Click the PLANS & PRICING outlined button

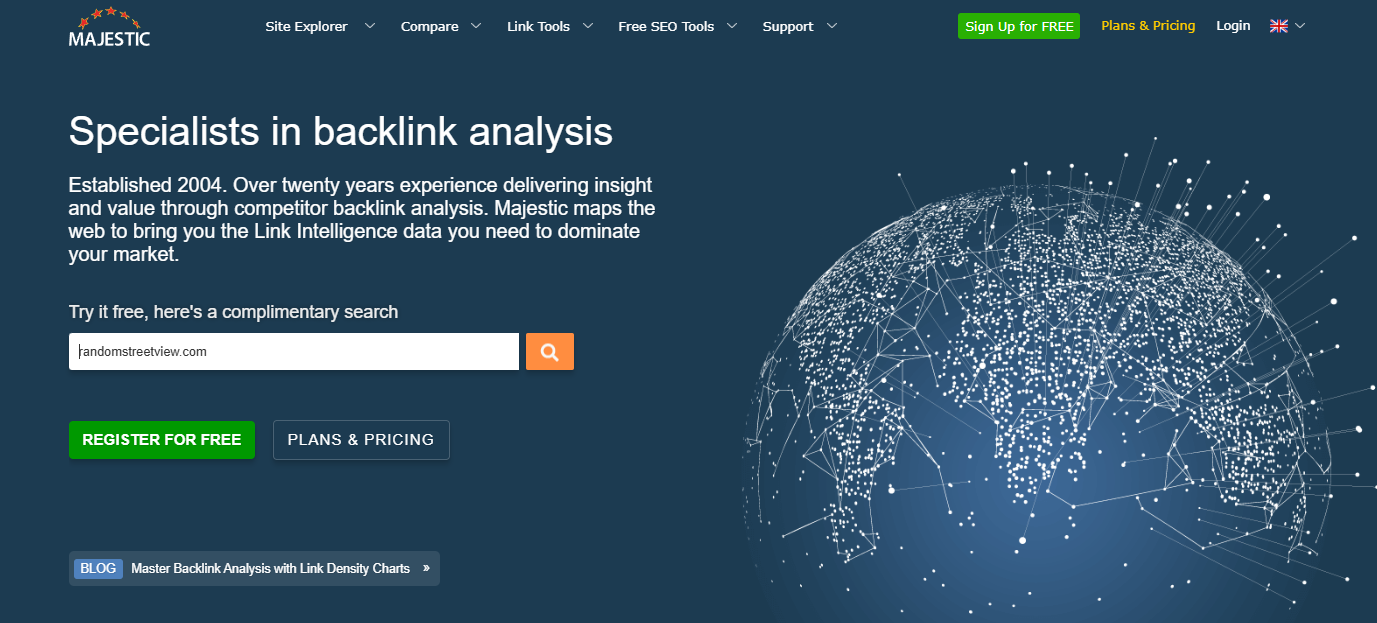click(x=361, y=440)
